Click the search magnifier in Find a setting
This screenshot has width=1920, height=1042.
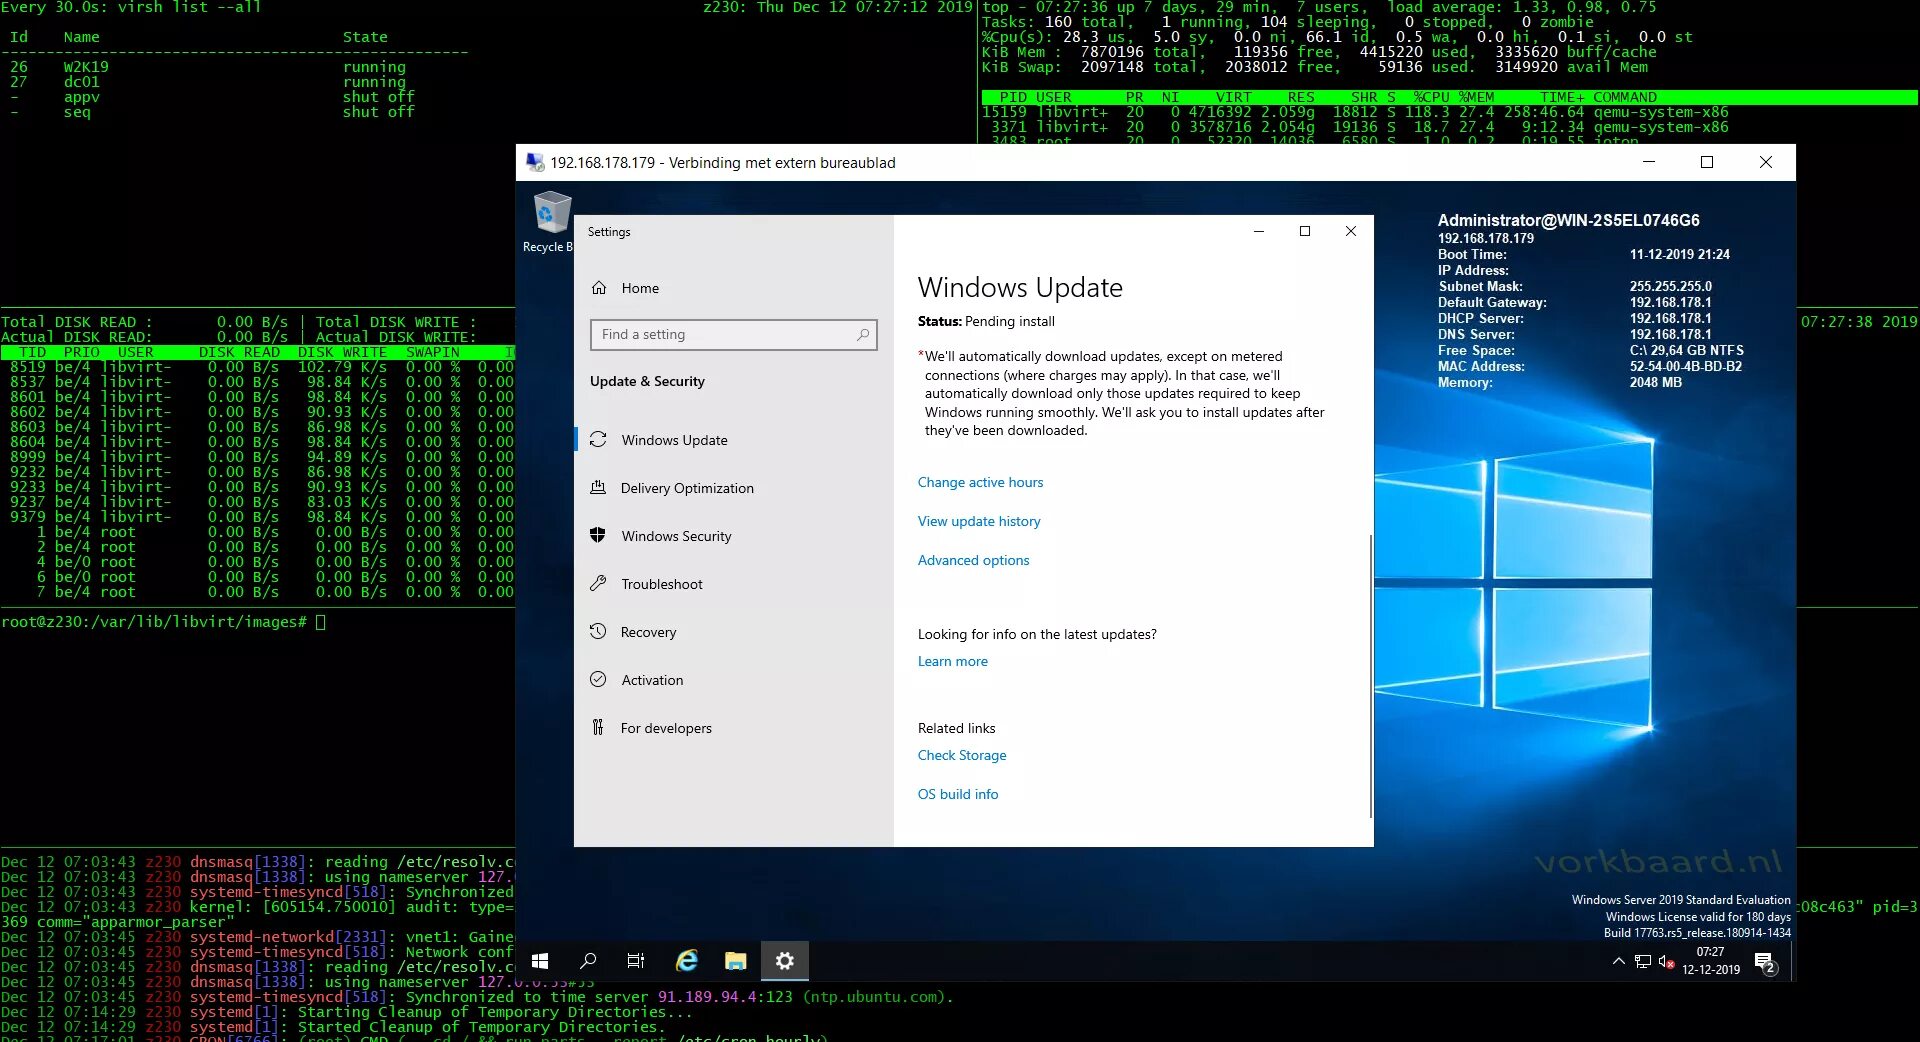point(863,335)
